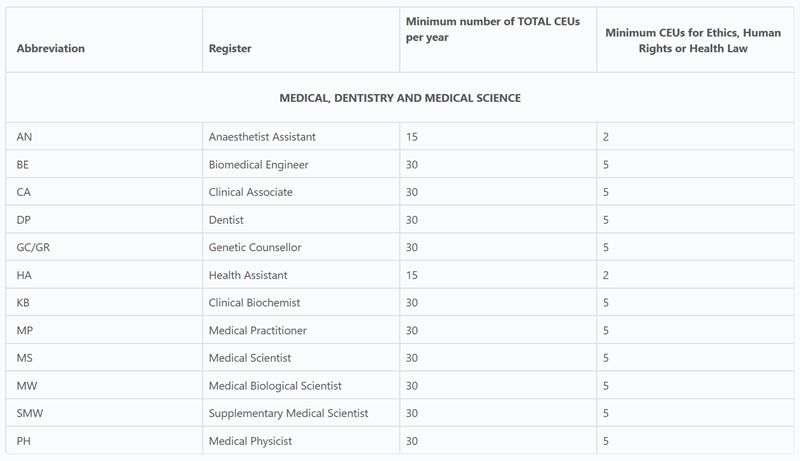This screenshot has height=461, width=800.
Task: Click the Medical Physicist register cell
Action: (x=250, y=441)
